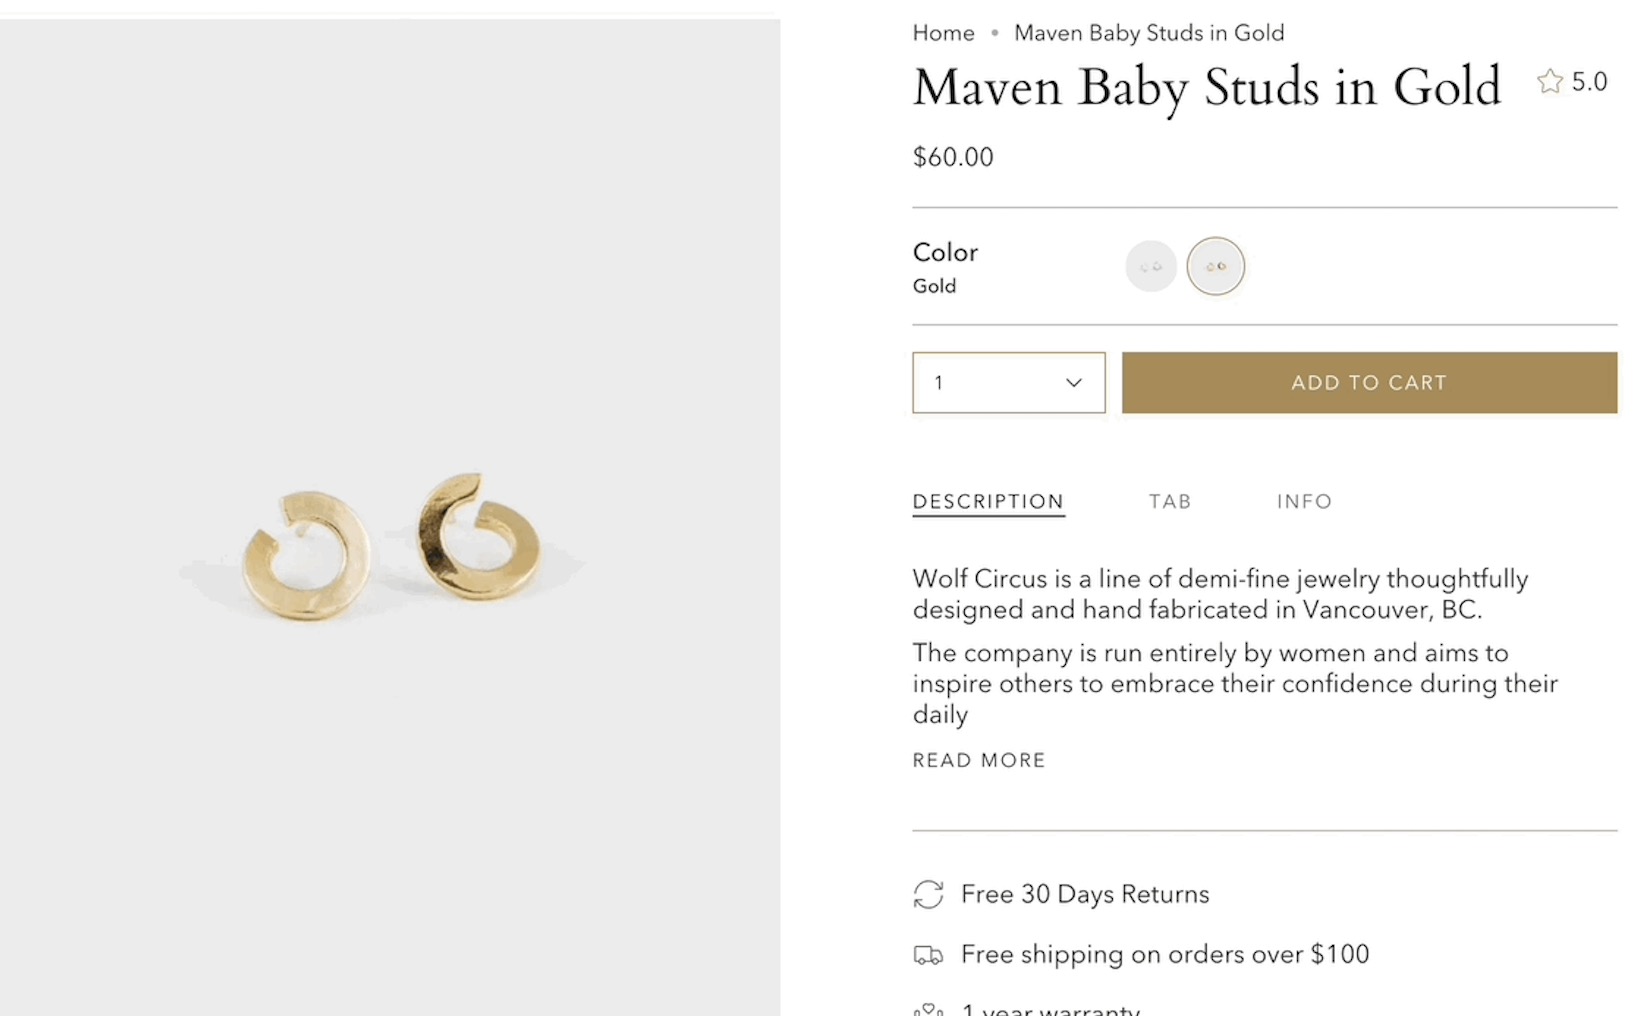1646x1016 pixels.
Task: Open the quantity dropdown chevron
Action: [x=1074, y=383]
